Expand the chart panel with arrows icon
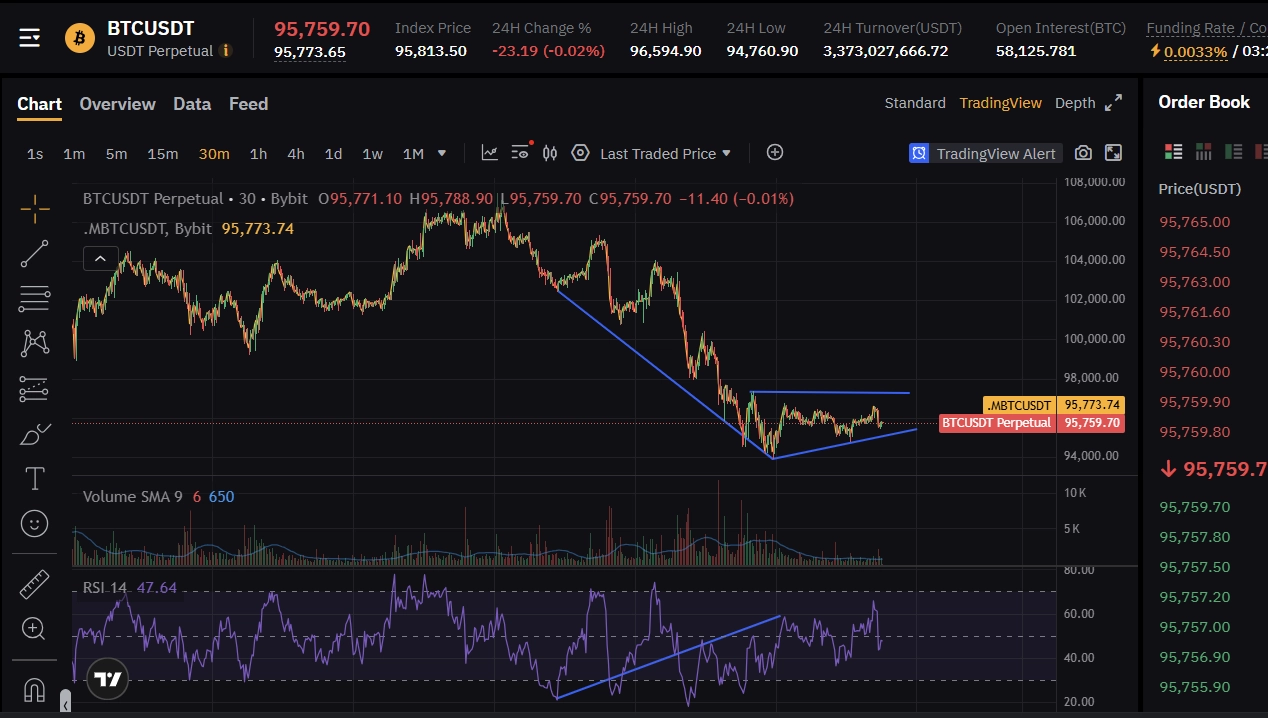This screenshot has width=1268, height=718. click(x=1113, y=103)
